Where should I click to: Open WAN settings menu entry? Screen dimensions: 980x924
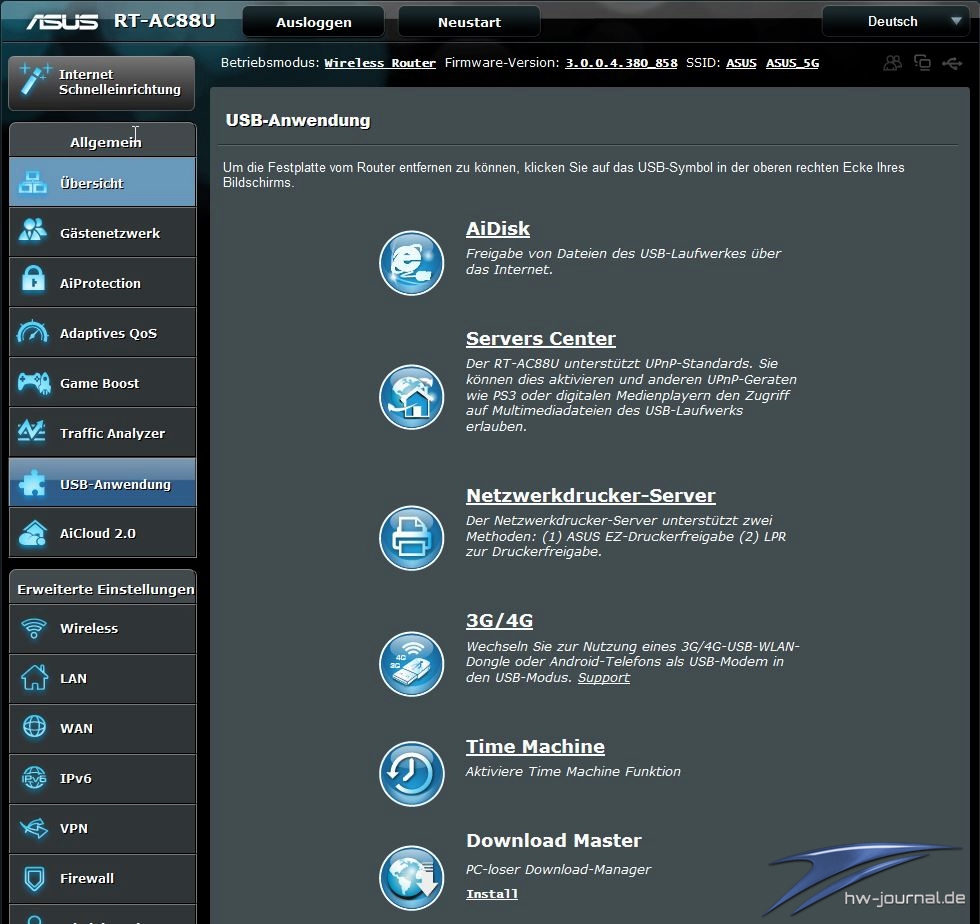point(102,728)
